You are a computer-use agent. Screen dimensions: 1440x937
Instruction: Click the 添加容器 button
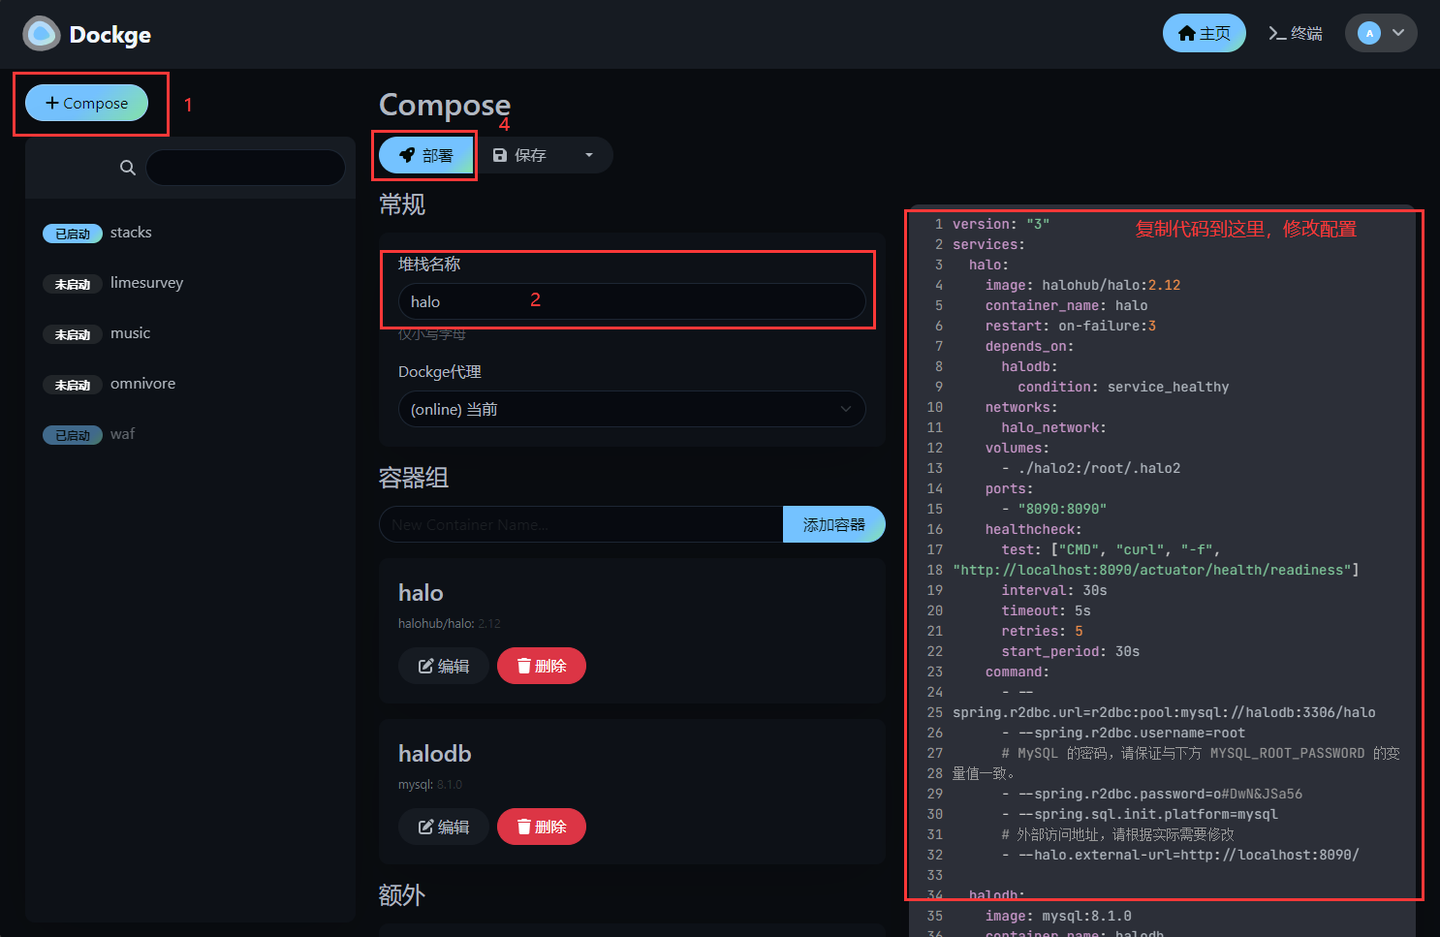click(834, 524)
